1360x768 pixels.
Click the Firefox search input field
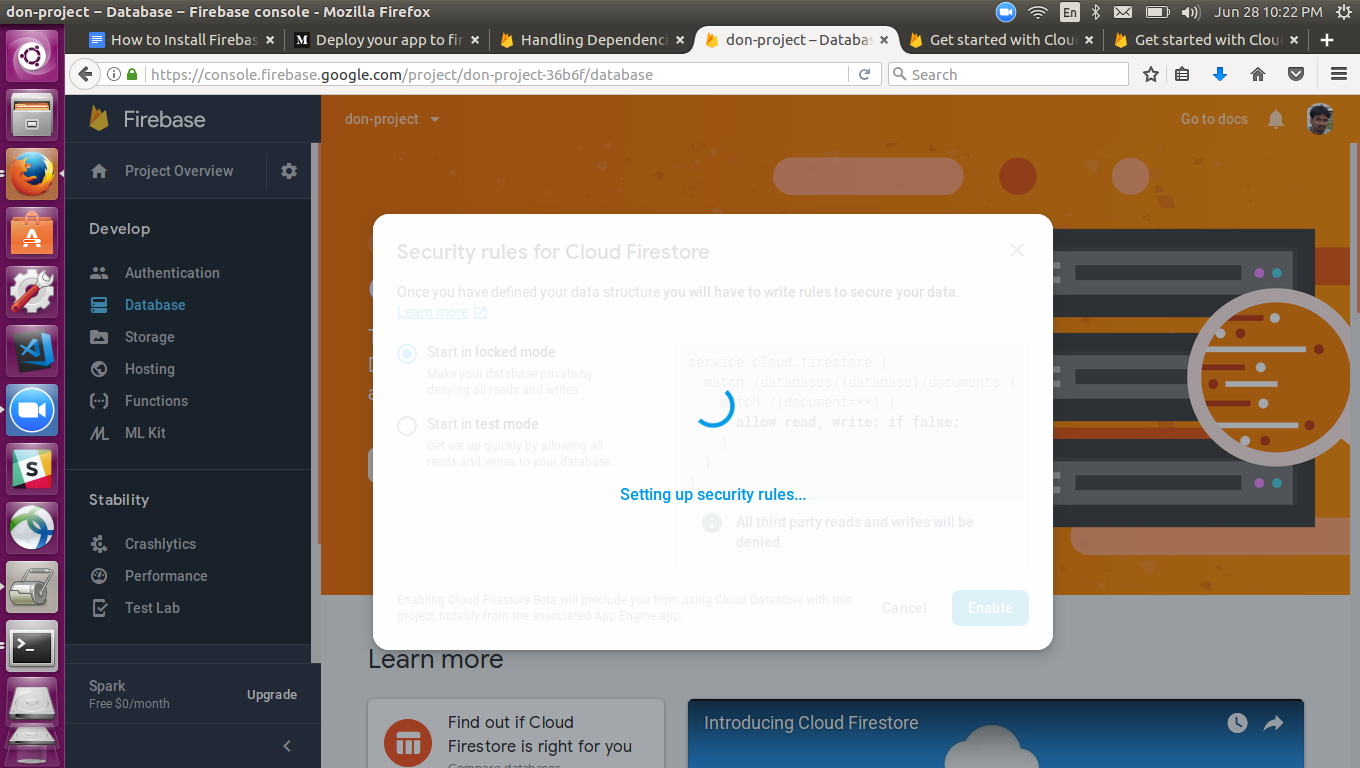(1008, 74)
